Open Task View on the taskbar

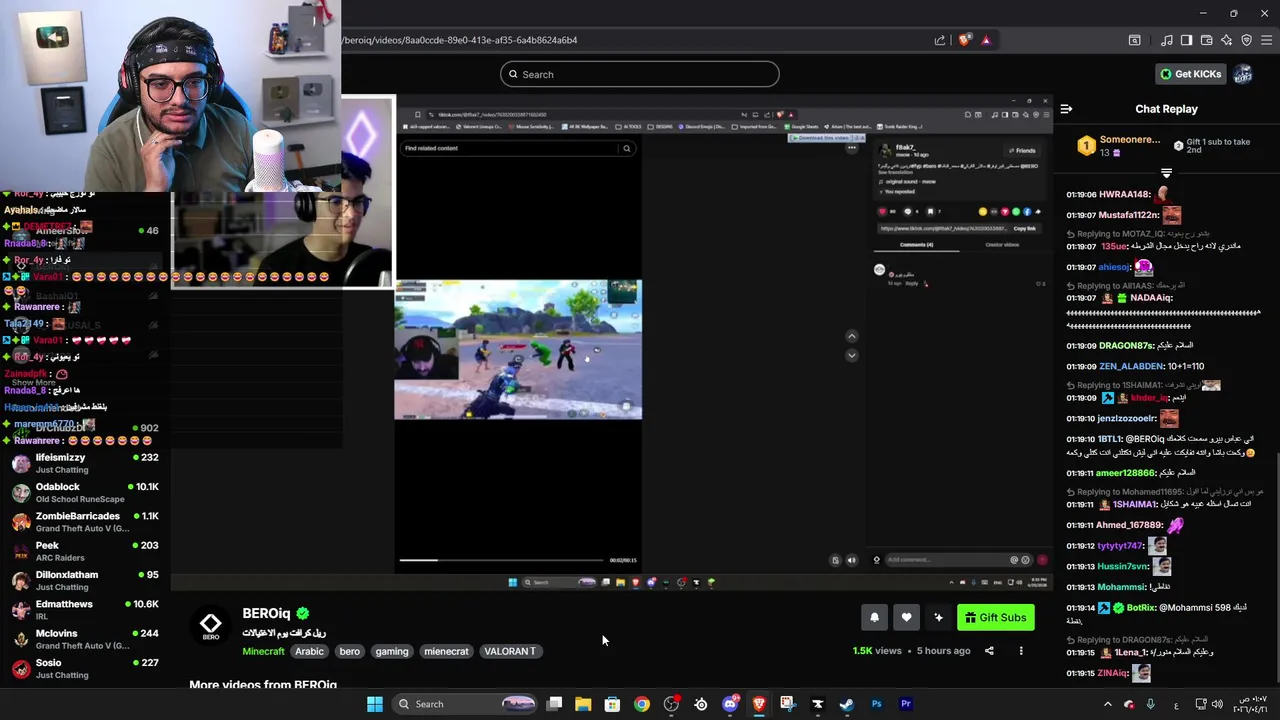tap(555, 704)
